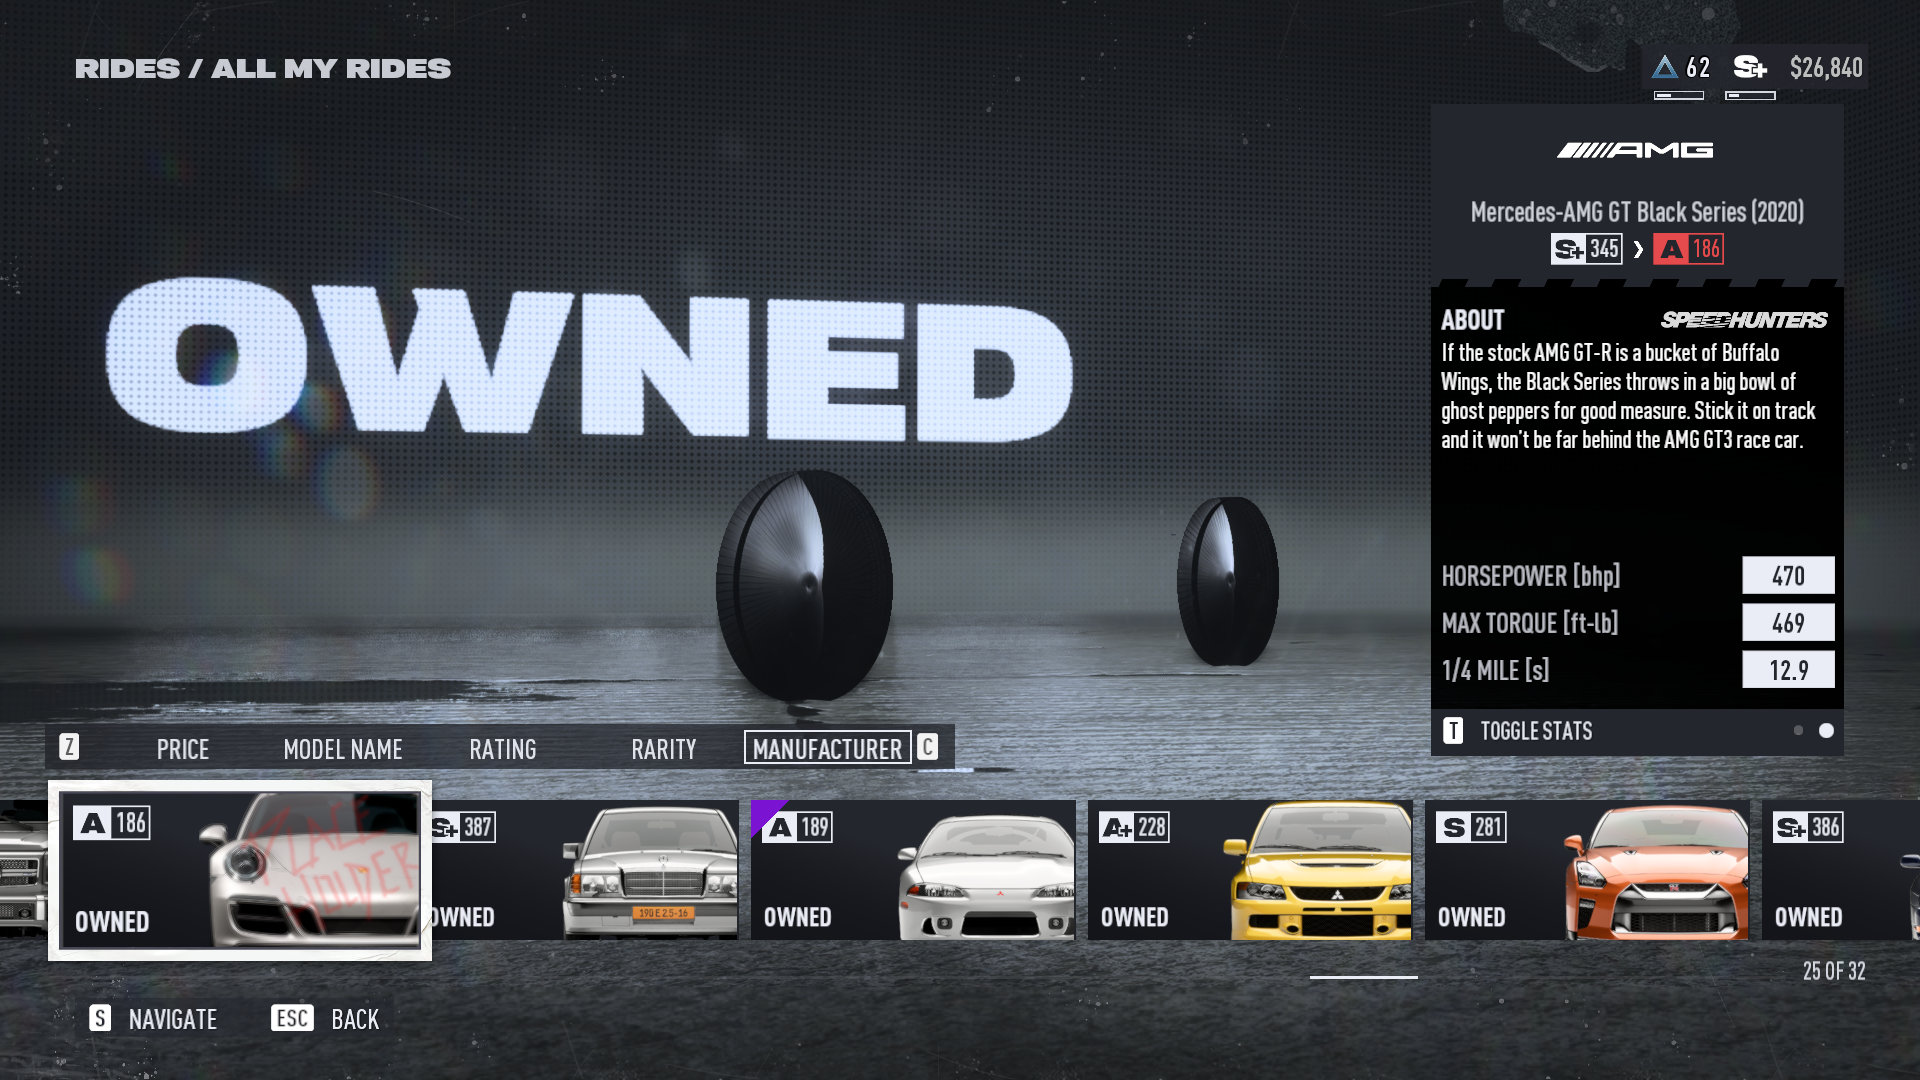Viewport: 1920px width, 1080px height.
Task: Click the level triangle icon beside 62
Action: 1664,67
